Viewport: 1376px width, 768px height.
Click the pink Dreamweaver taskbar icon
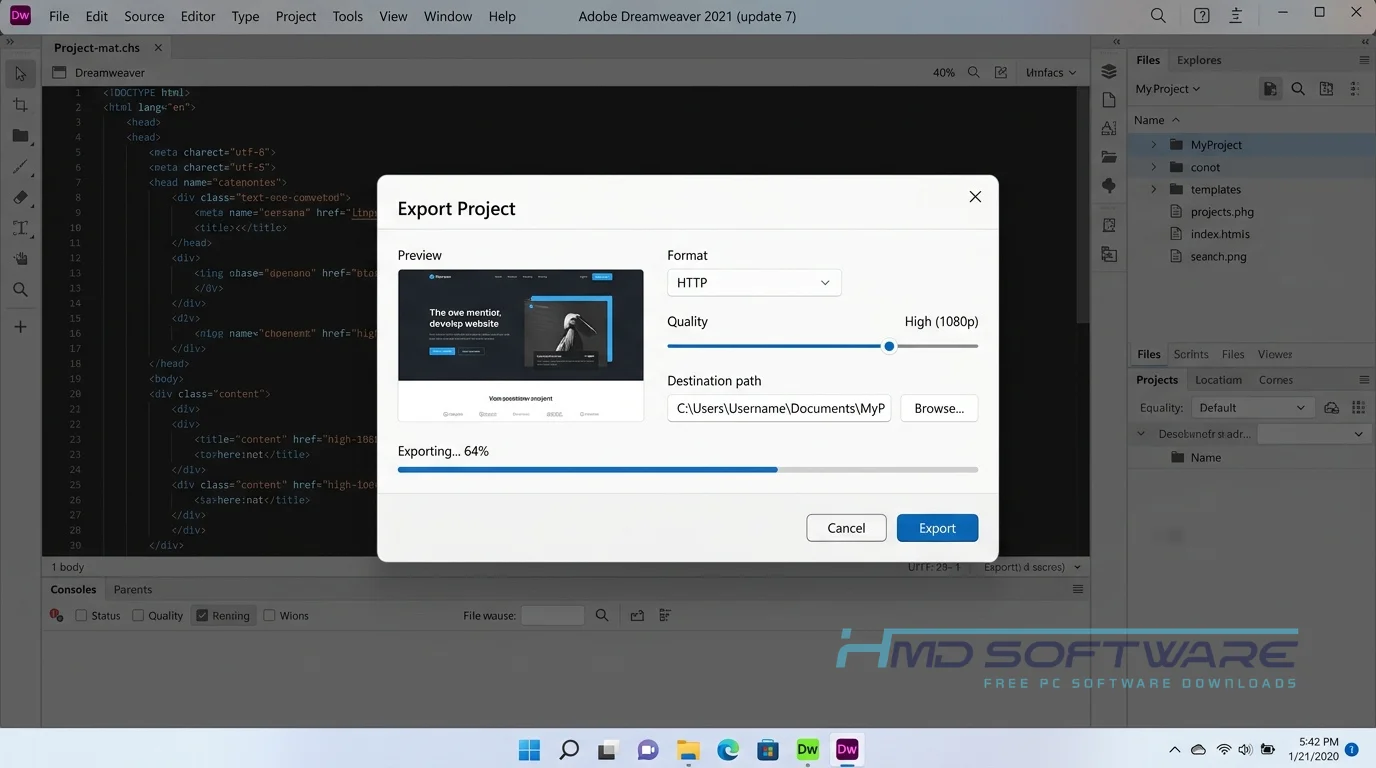[x=847, y=749]
